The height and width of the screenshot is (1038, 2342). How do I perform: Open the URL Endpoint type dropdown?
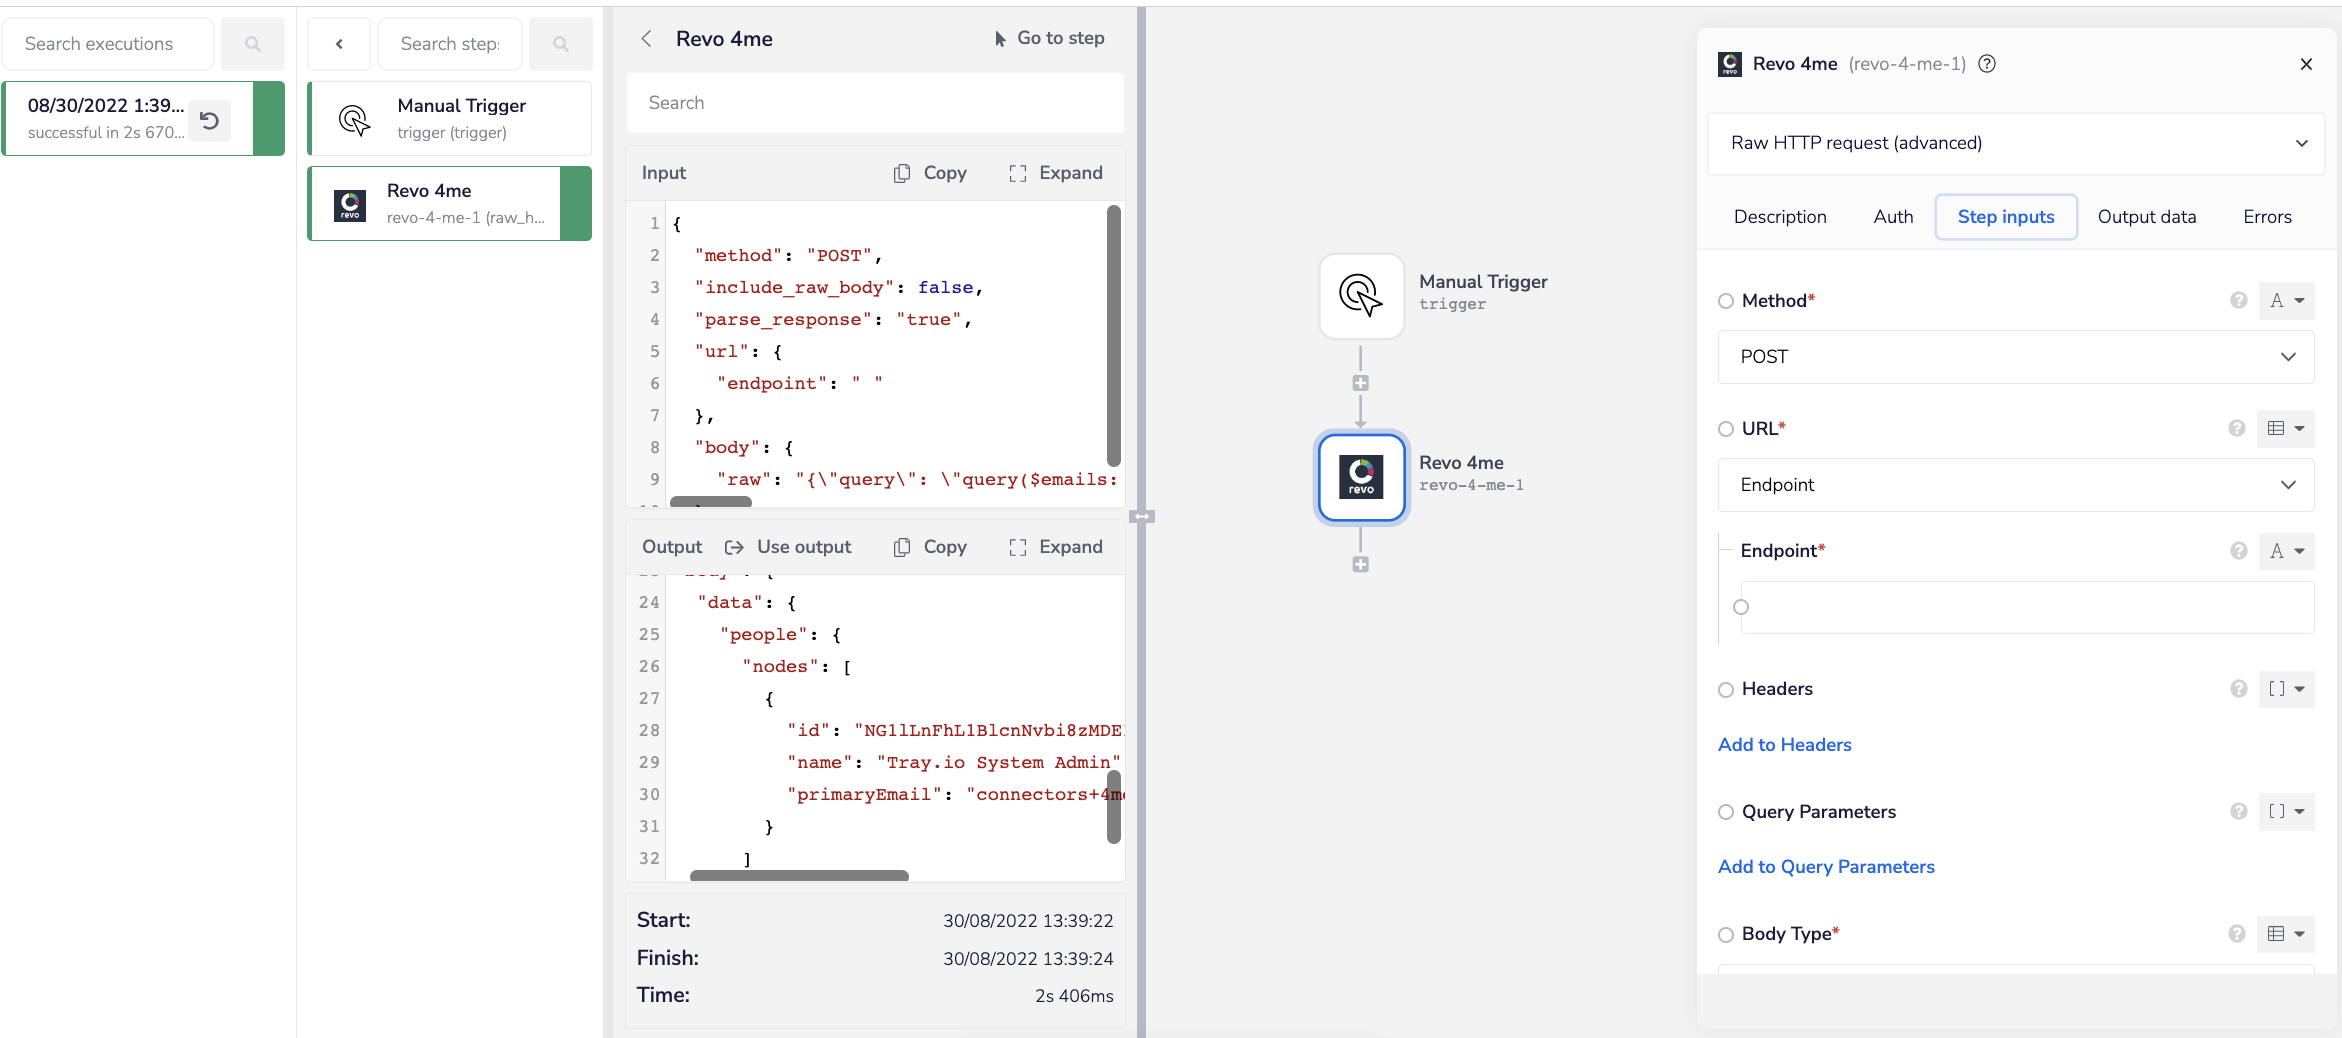[x=2015, y=485]
